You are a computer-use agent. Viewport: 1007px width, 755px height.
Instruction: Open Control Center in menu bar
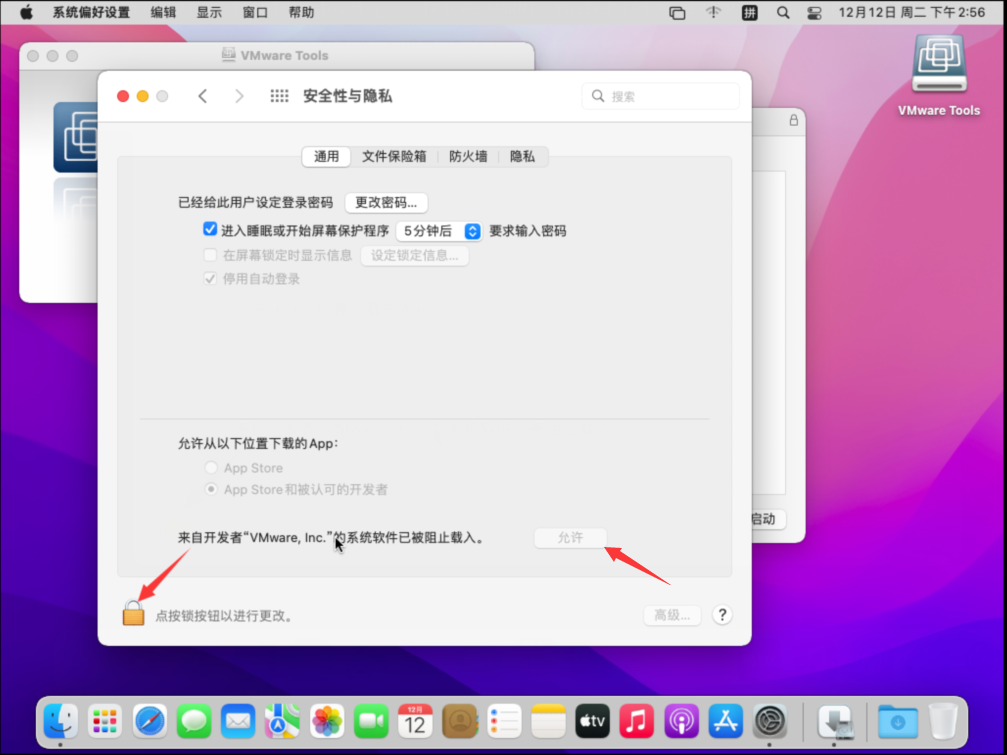click(814, 12)
